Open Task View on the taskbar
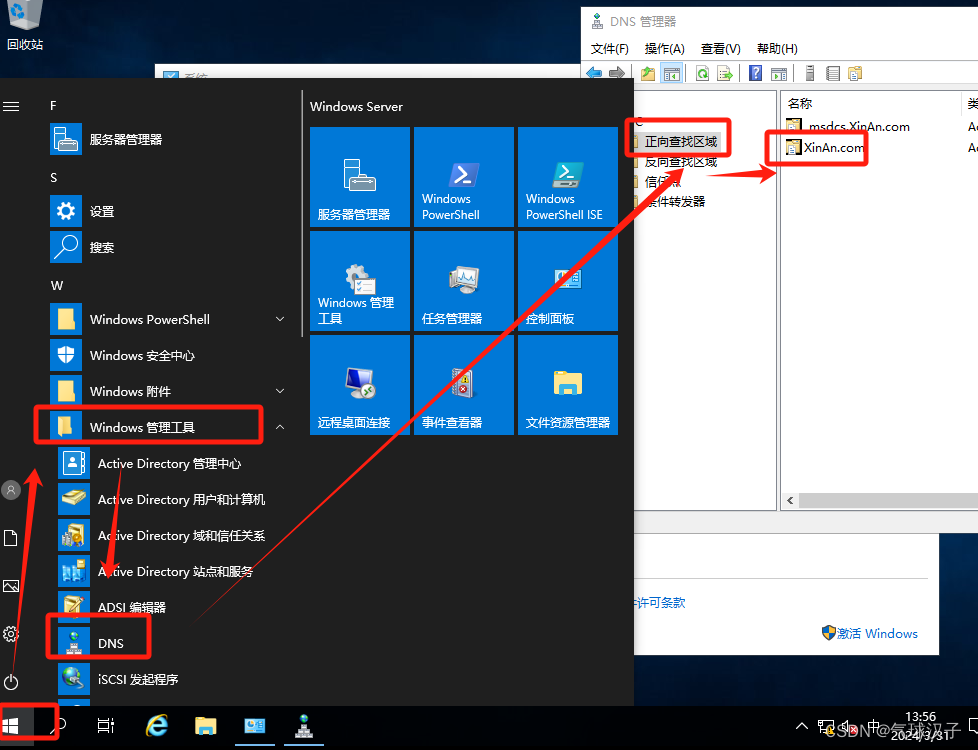This screenshot has height=750, width=978. tap(106, 726)
